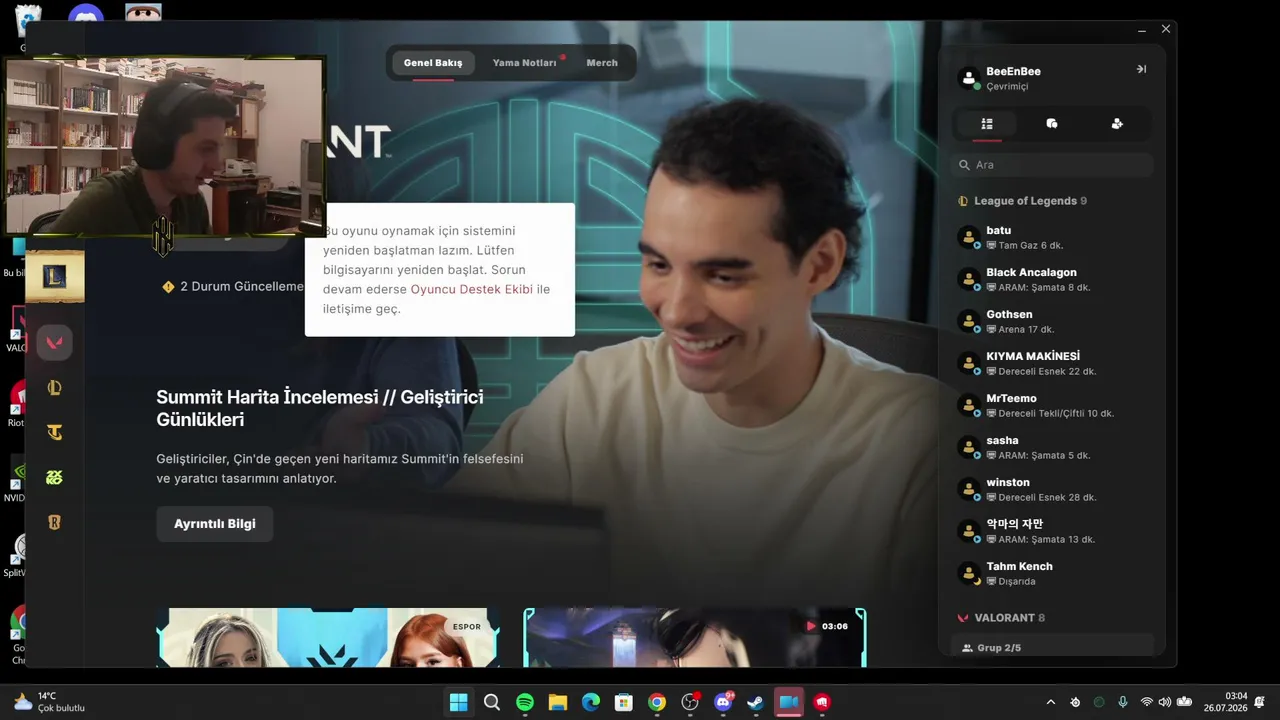Open Microsoft Edge from taskbar
This screenshot has width=1280, height=720.
[591, 702]
